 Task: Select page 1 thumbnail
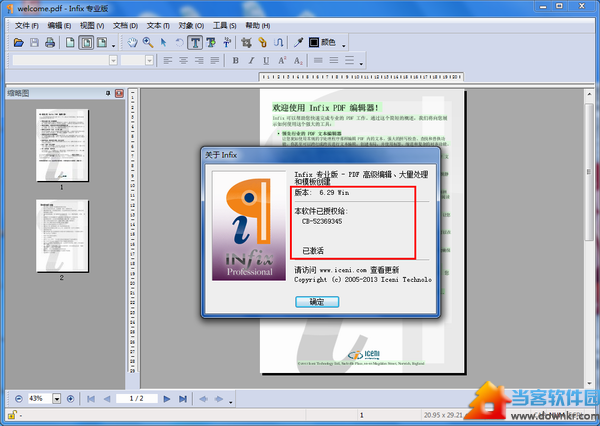point(62,145)
